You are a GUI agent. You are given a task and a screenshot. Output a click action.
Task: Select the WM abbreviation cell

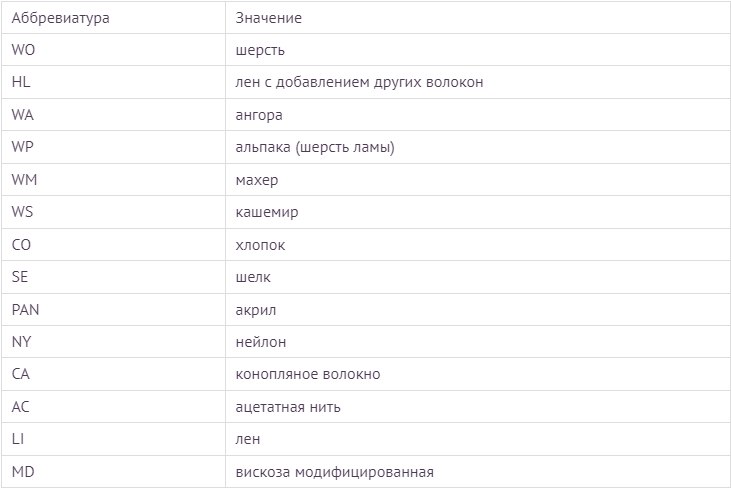(113, 179)
